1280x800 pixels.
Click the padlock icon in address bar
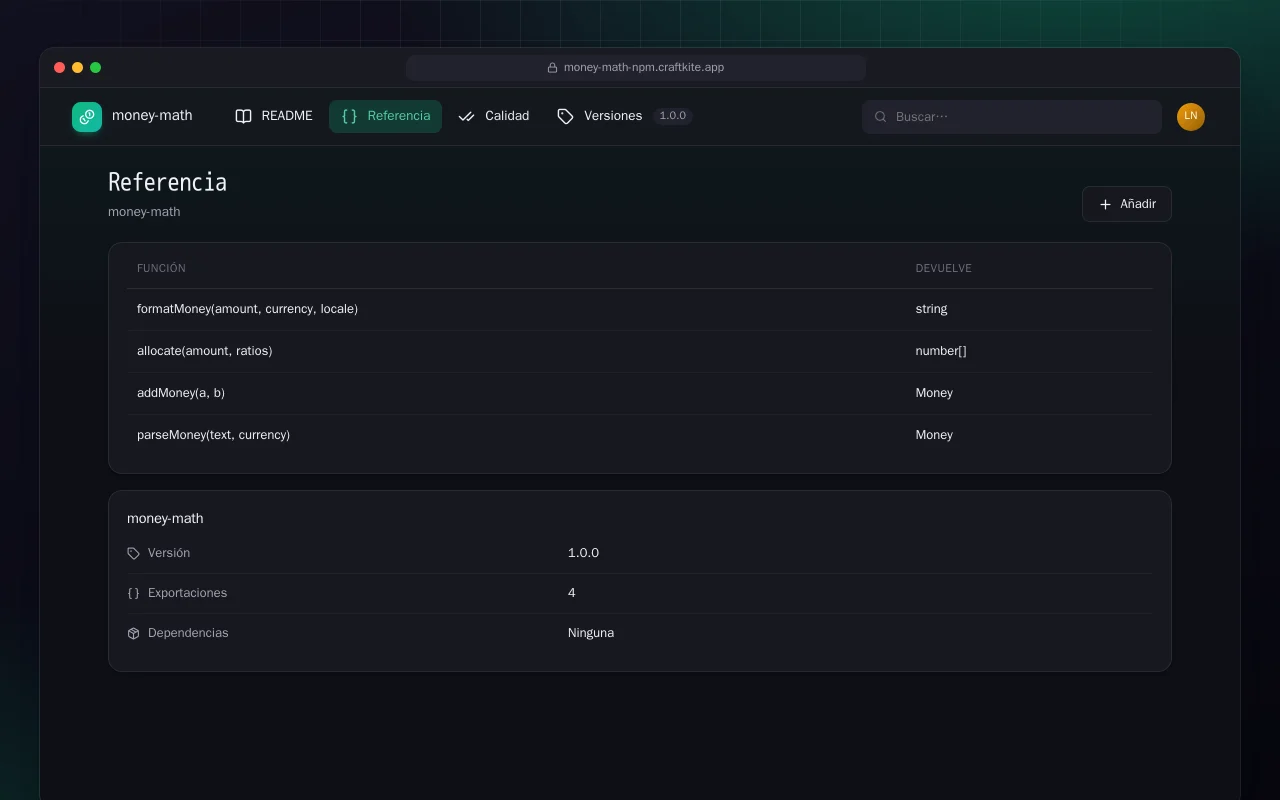552,68
